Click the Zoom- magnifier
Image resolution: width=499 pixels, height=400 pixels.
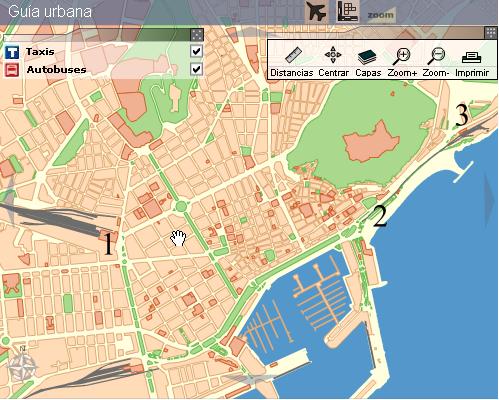[x=436, y=62]
